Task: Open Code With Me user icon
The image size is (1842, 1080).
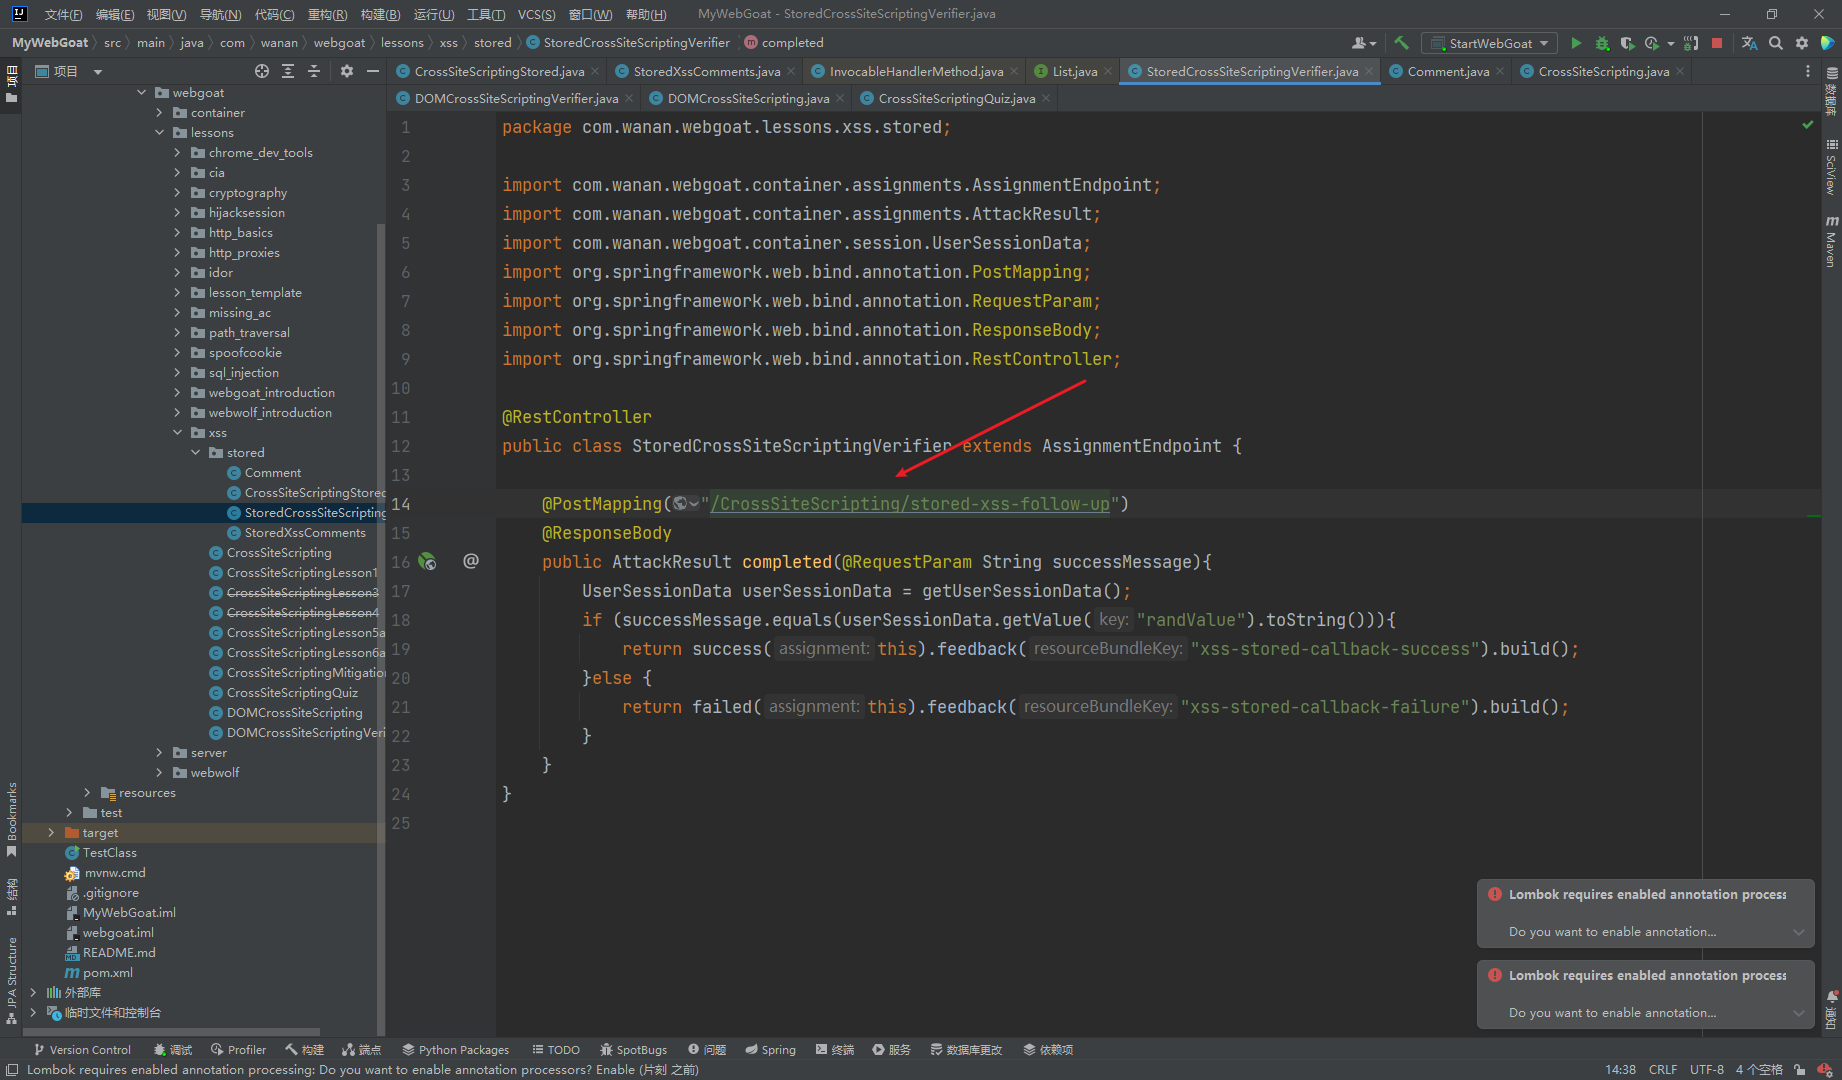Action: [1363, 43]
